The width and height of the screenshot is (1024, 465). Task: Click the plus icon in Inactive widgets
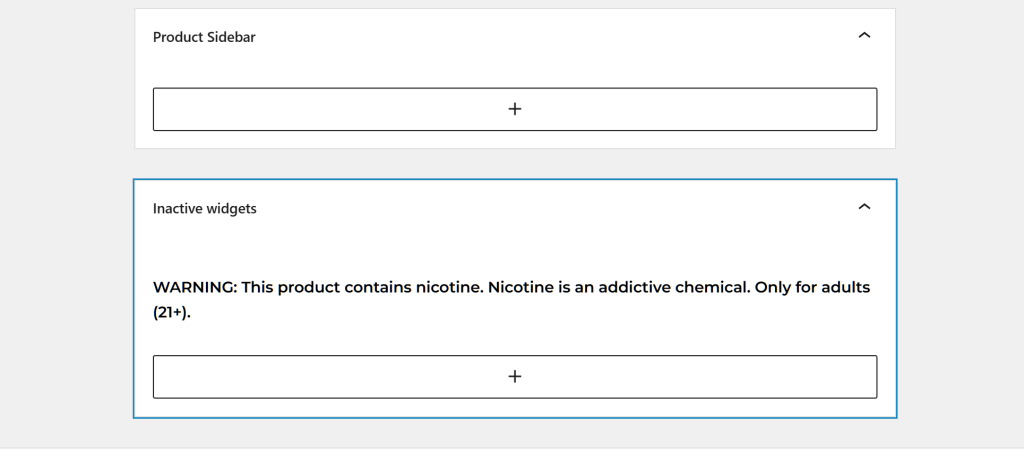tap(515, 376)
